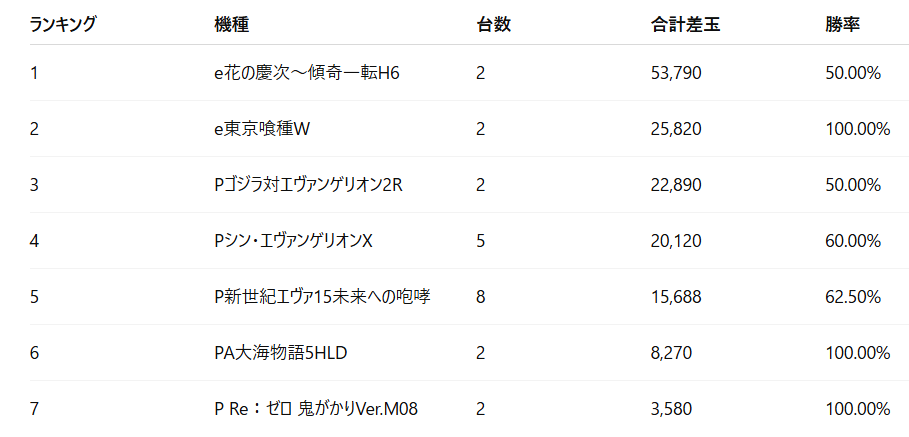Image resolution: width=909 pixels, height=437 pixels.
Task: Click the 機種 column header
Action: tap(230, 25)
